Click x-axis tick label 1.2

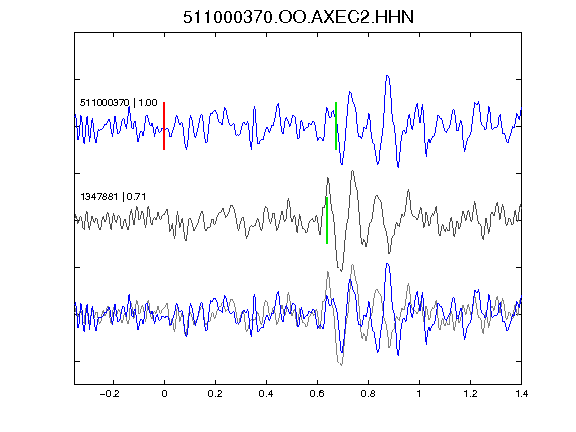tap(470, 394)
